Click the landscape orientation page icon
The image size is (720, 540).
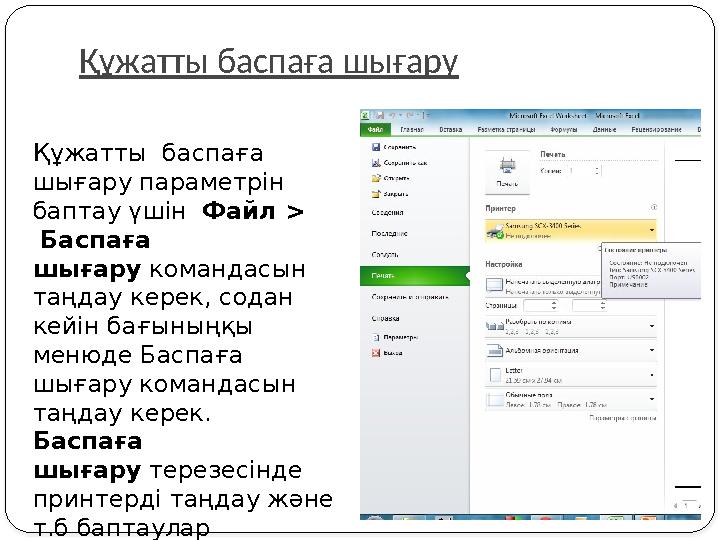point(495,351)
